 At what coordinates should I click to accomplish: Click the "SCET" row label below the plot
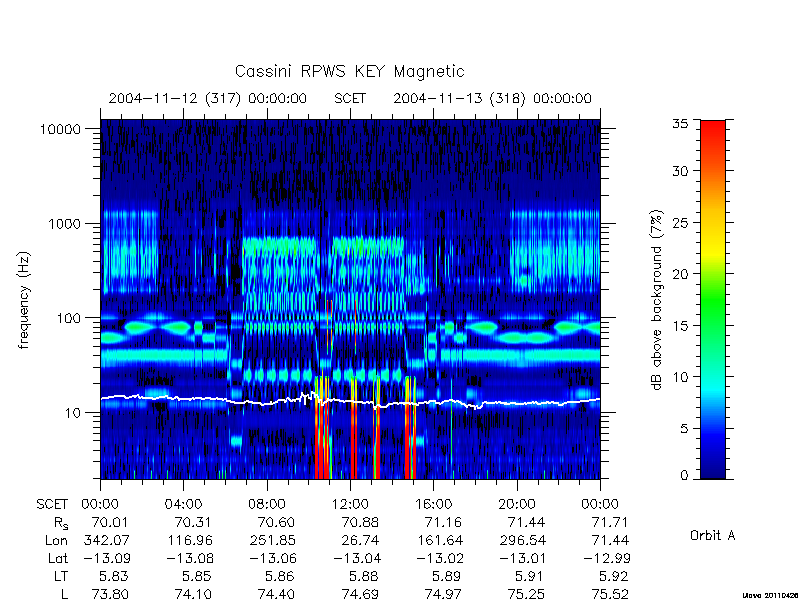(x=52, y=505)
